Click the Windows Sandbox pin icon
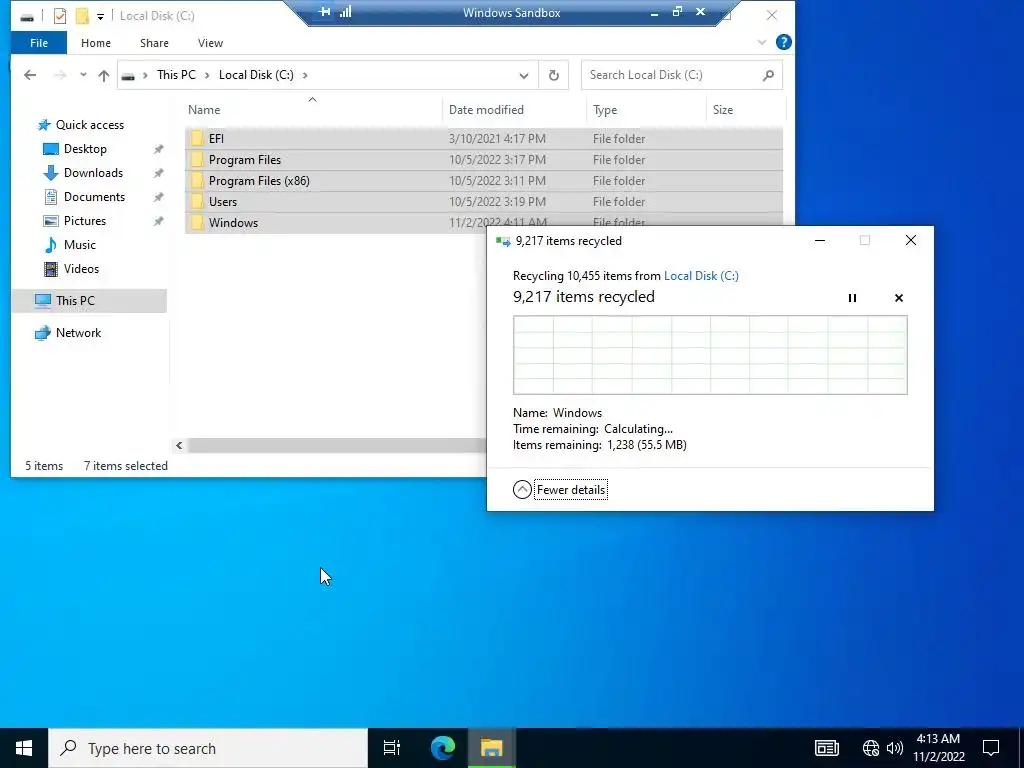 (x=324, y=12)
